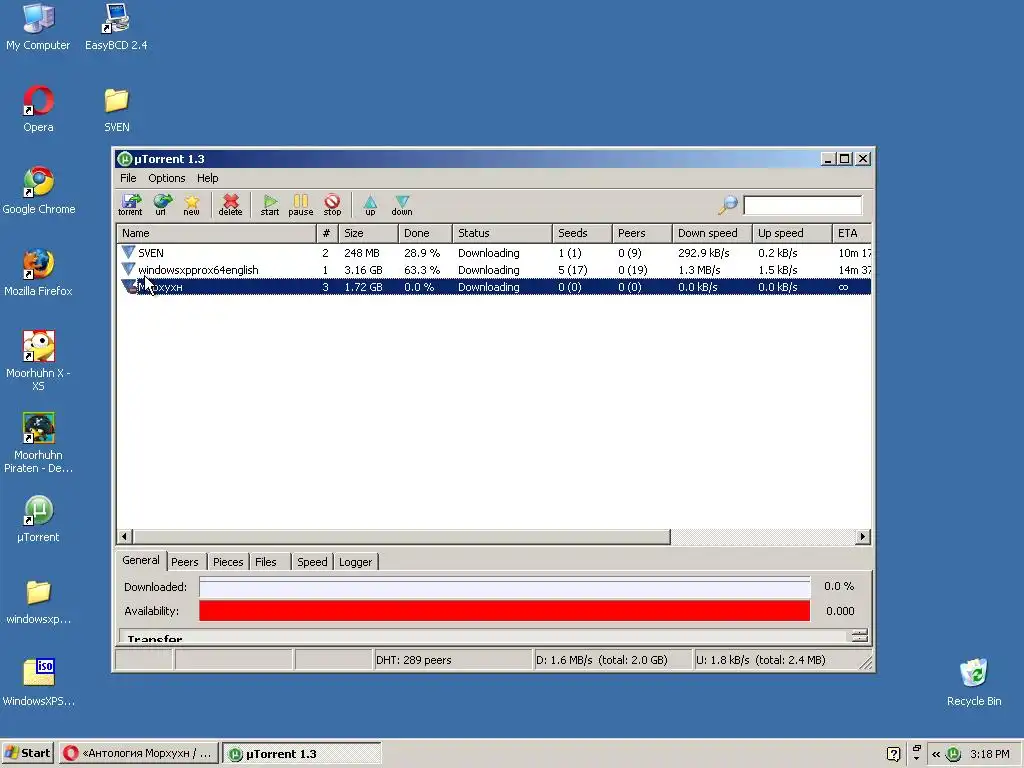The image size is (1024, 768).
Task: Sort by Up speed column header
Action: click(x=792, y=233)
